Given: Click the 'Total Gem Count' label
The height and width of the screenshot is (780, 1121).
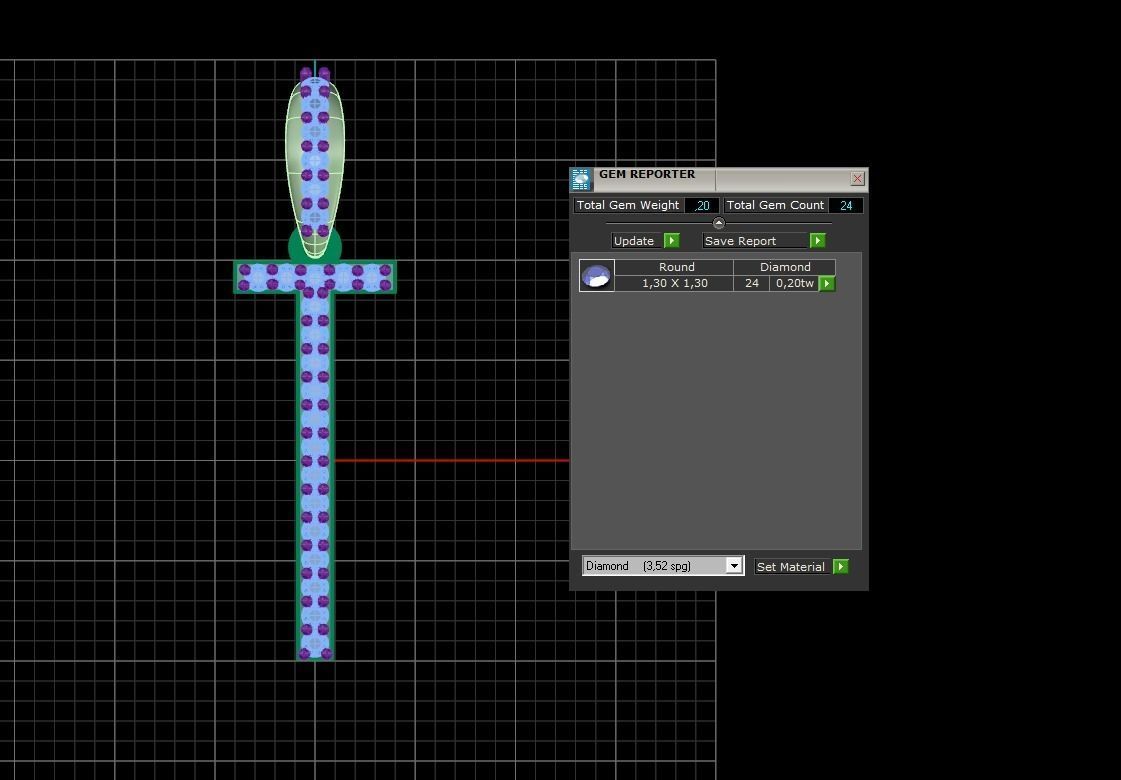Looking at the screenshot, I should tap(775, 205).
